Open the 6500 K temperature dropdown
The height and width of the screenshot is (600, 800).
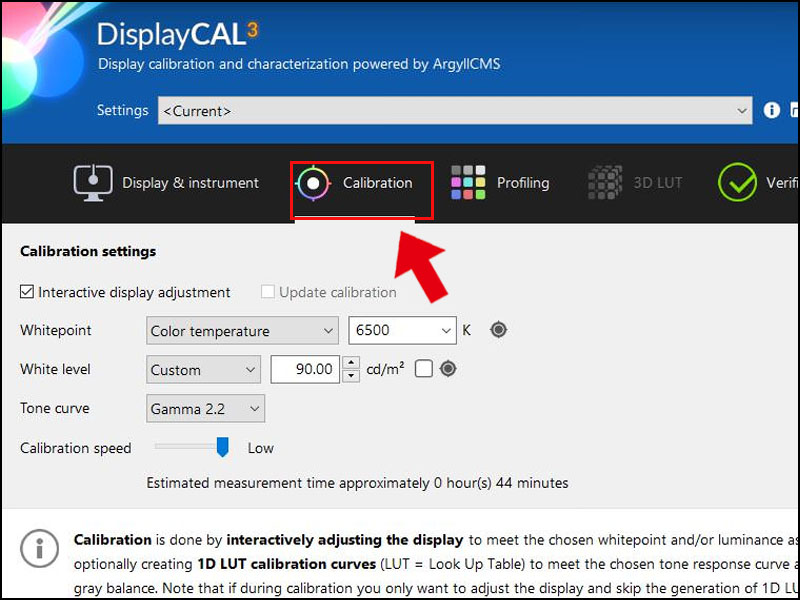coord(402,331)
